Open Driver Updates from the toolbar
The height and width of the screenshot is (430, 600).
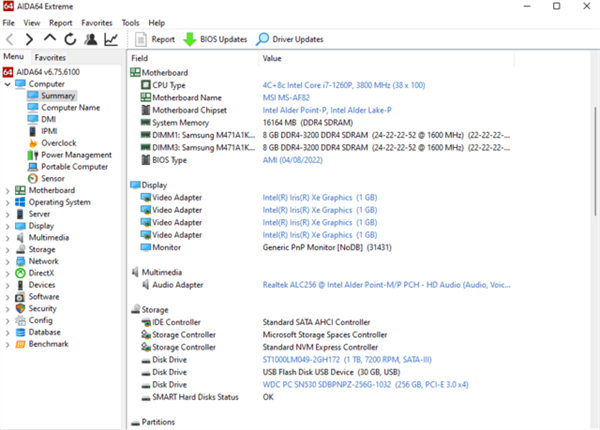coord(290,39)
